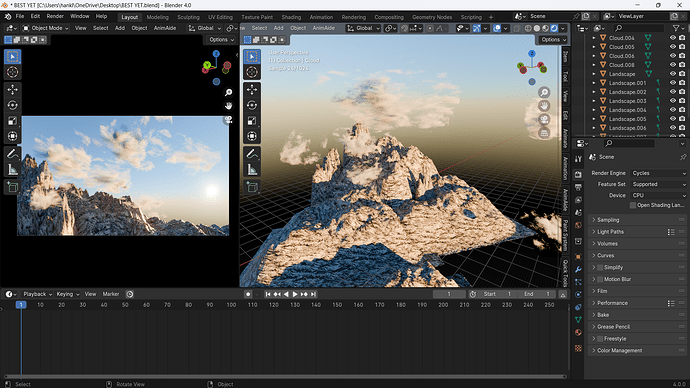This screenshot has height=388, width=690.
Task: Click the View menu in timeline header
Action: pyautogui.click(x=90, y=294)
